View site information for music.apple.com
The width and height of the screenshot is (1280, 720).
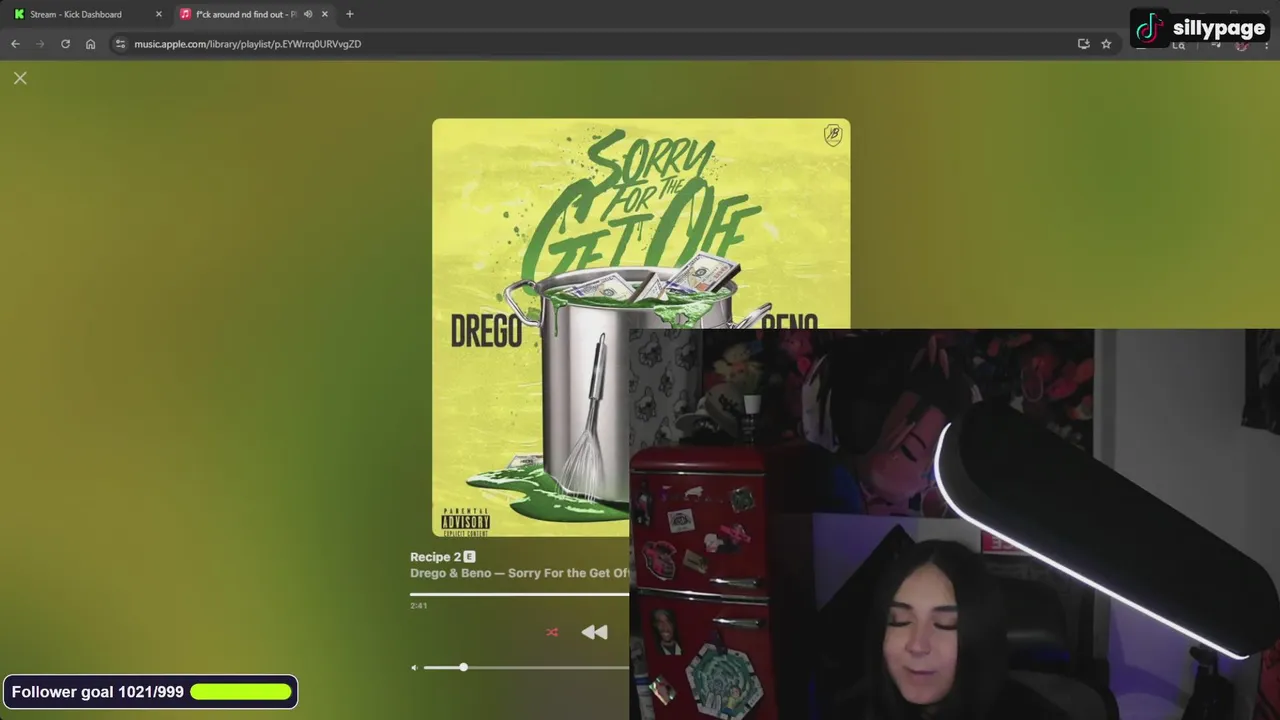[x=120, y=44]
